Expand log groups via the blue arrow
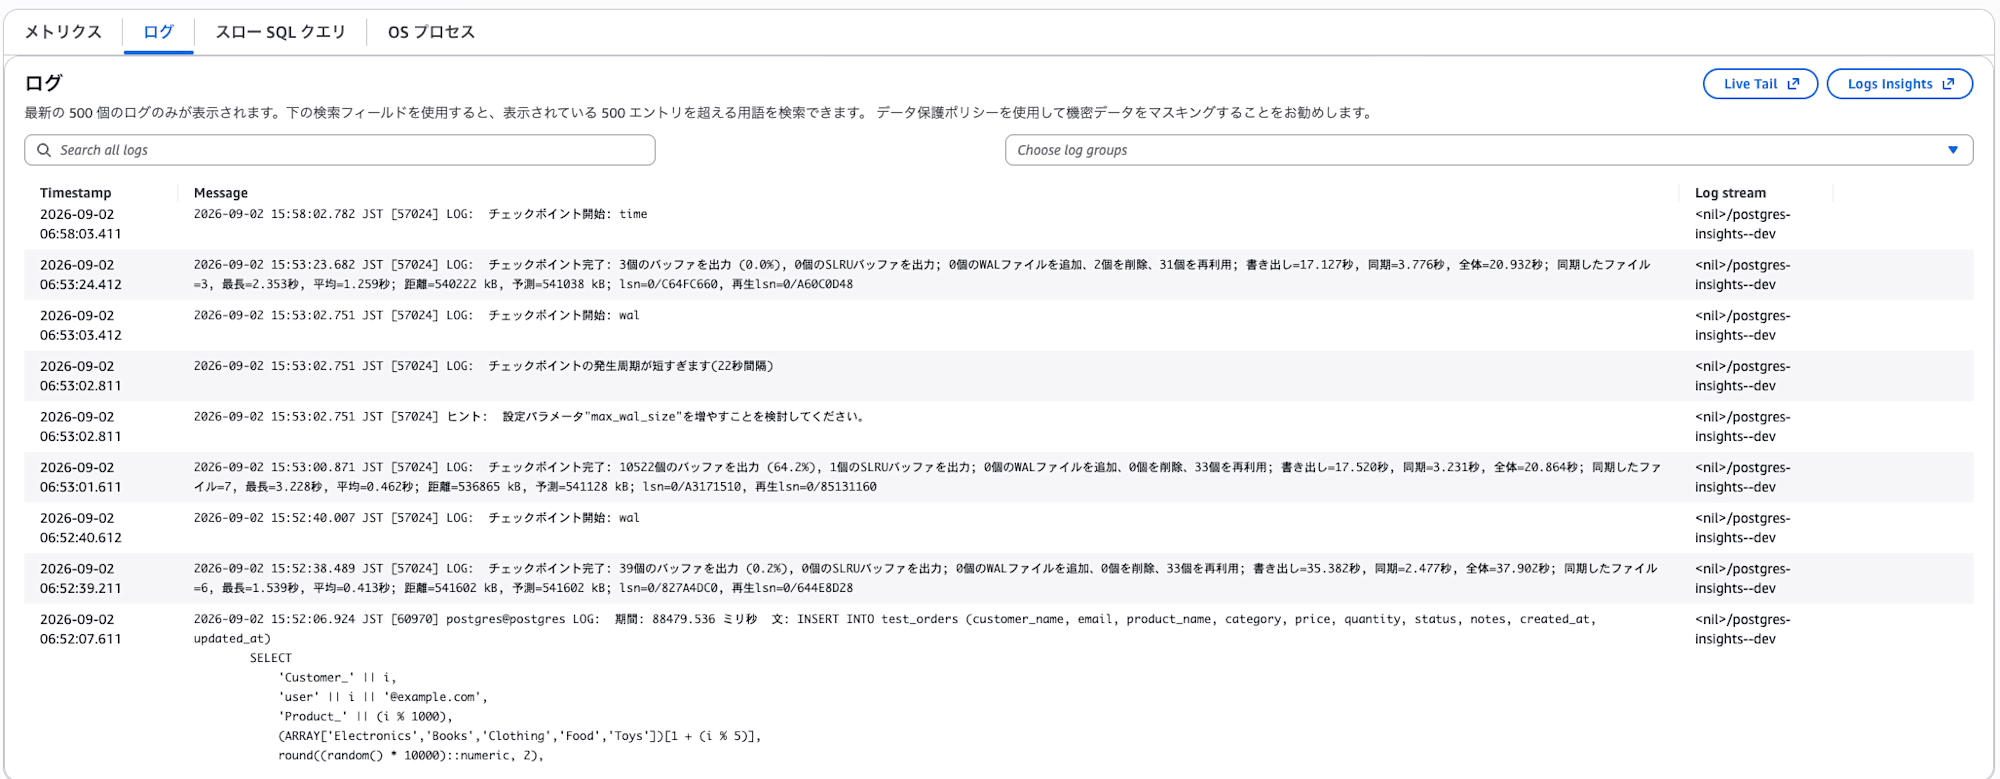Image resolution: width=2000 pixels, height=779 pixels. [1953, 150]
